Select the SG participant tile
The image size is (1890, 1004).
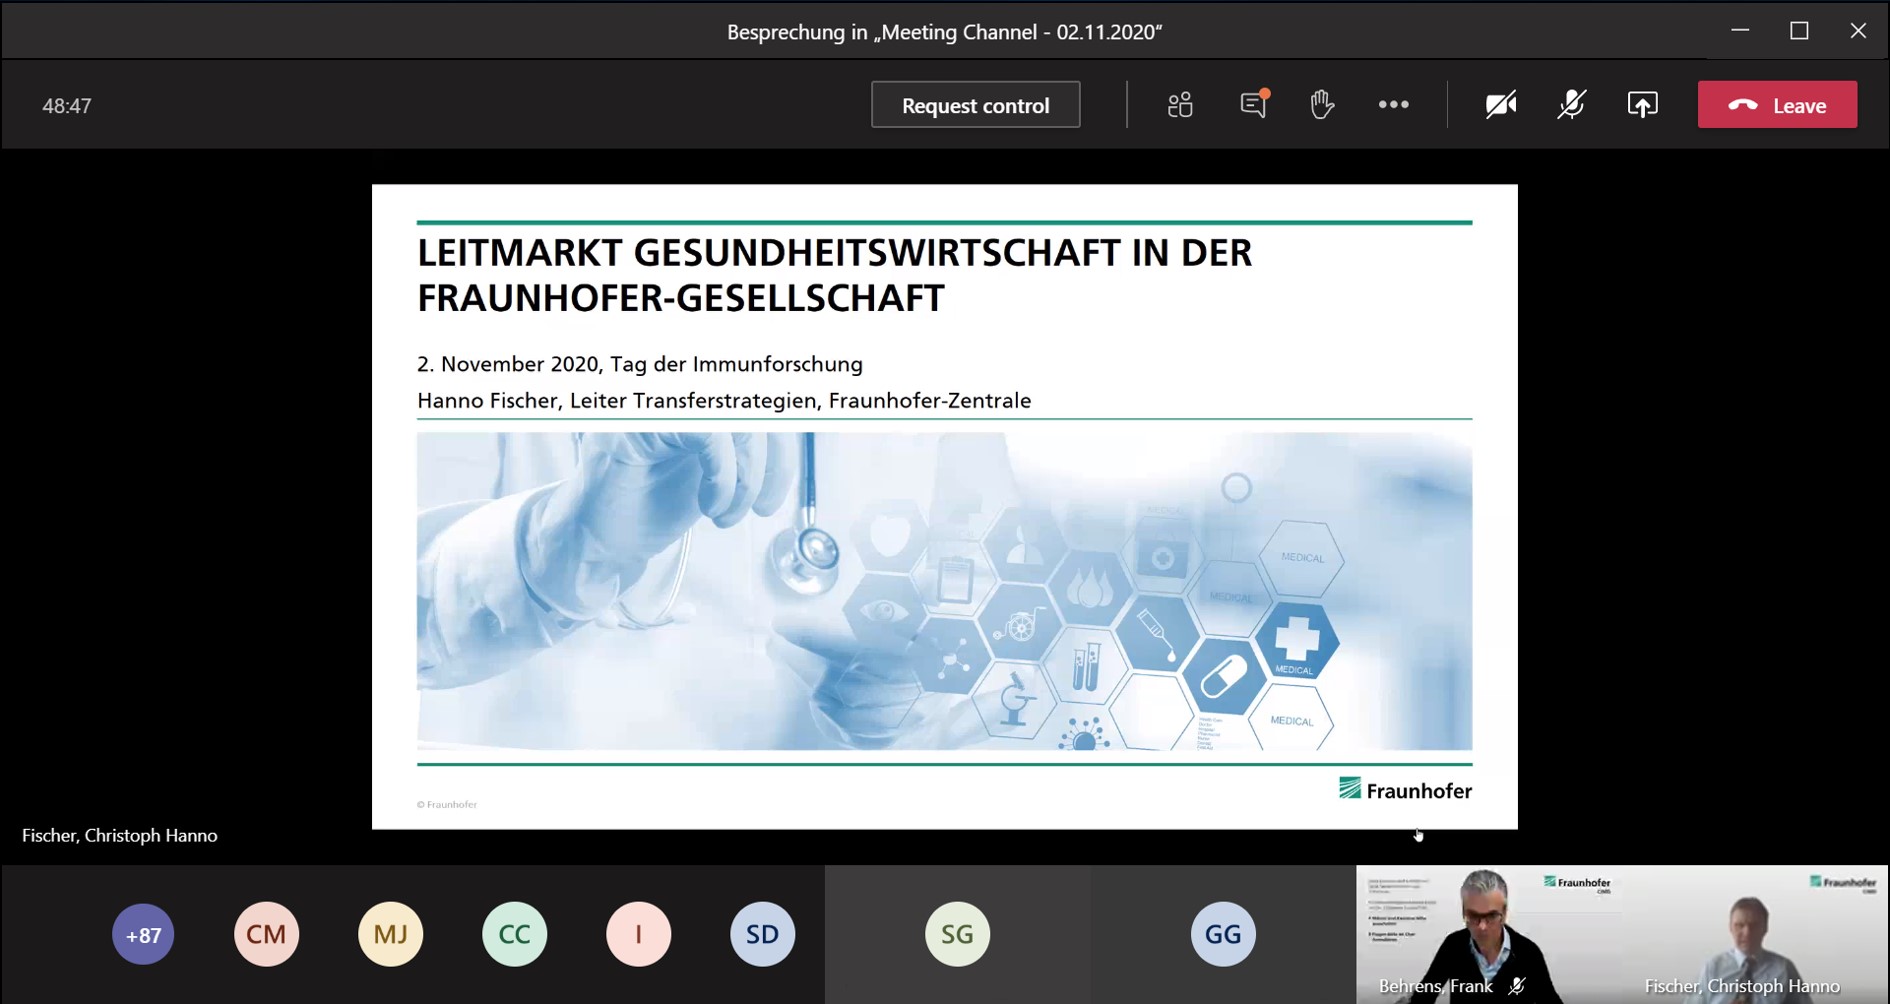[x=957, y=934]
